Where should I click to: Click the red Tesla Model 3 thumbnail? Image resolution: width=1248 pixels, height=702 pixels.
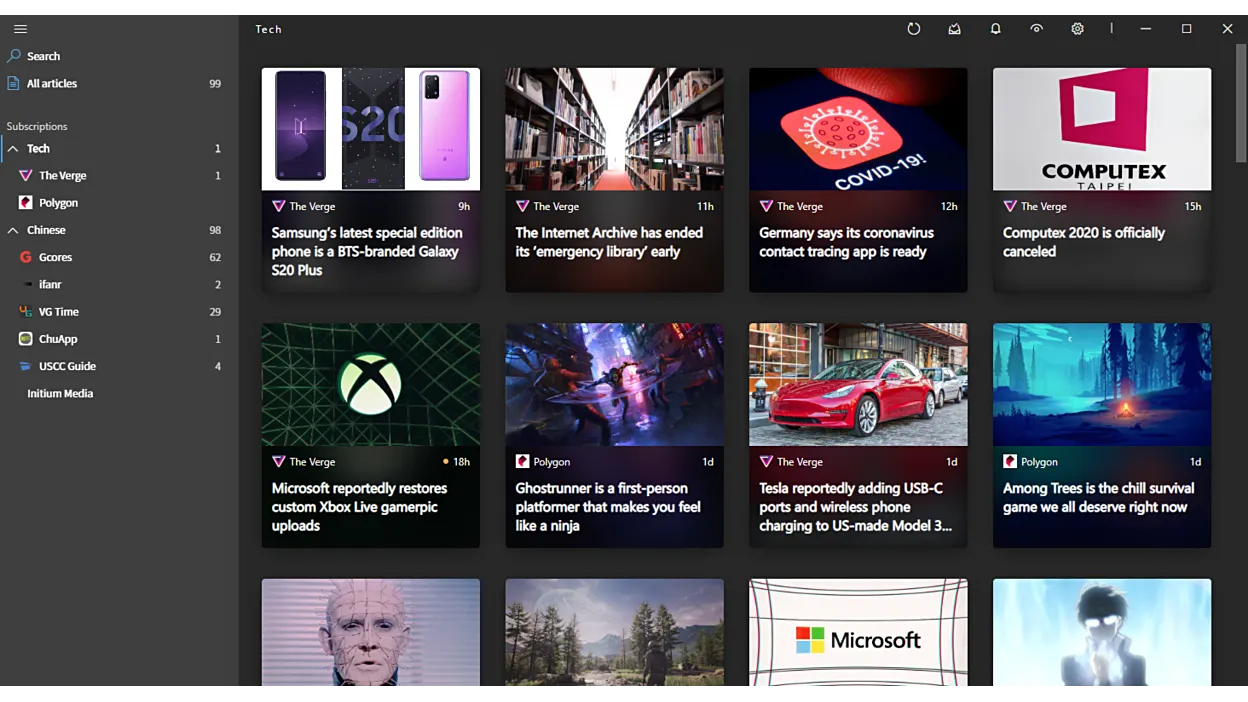[857, 385]
